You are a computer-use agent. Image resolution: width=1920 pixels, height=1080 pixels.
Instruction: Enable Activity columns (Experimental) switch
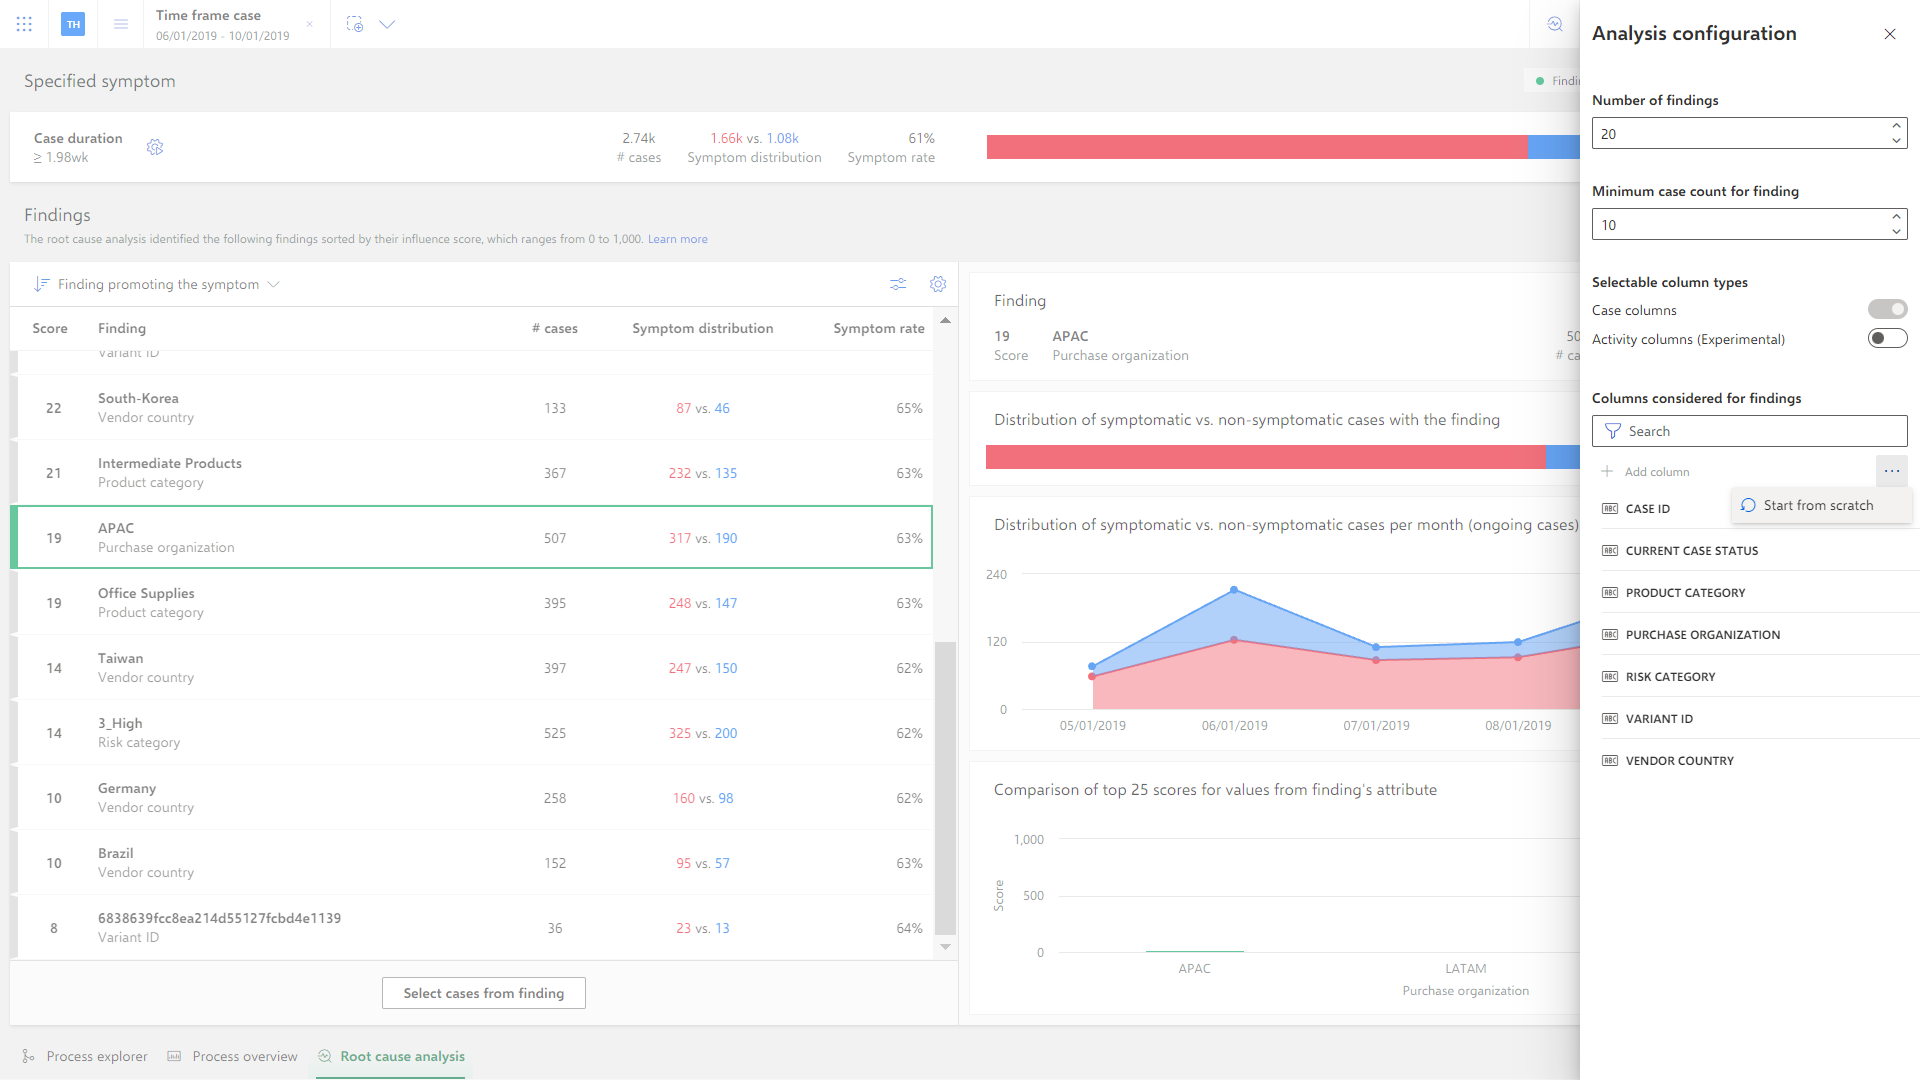click(x=1887, y=339)
